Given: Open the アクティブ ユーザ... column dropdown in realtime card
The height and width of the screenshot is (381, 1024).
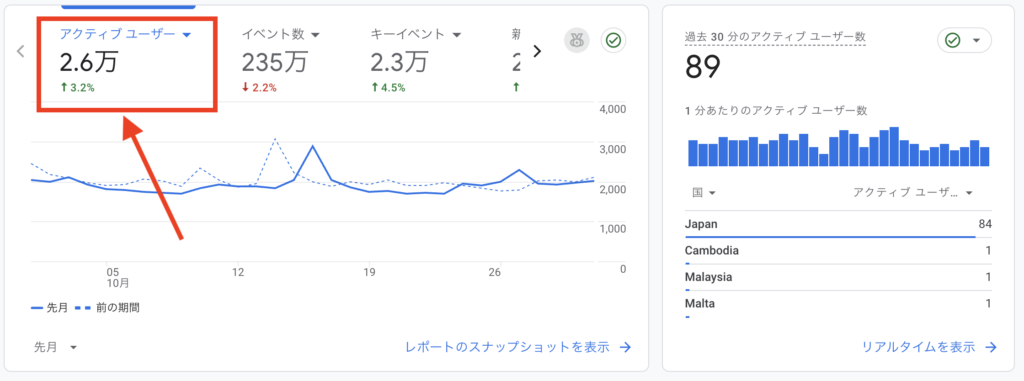Looking at the screenshot, I should (913, 192).
